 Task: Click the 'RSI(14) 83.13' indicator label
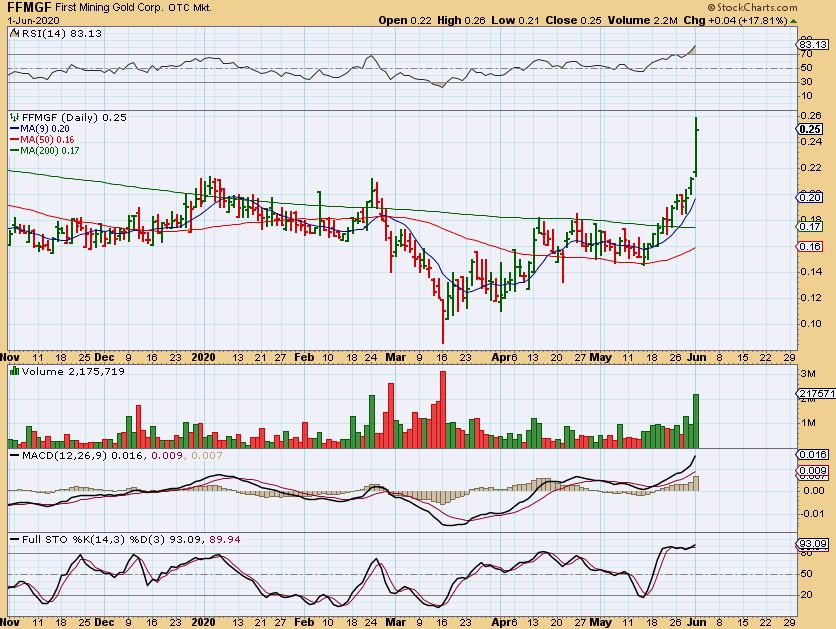(x=61, y=34)
